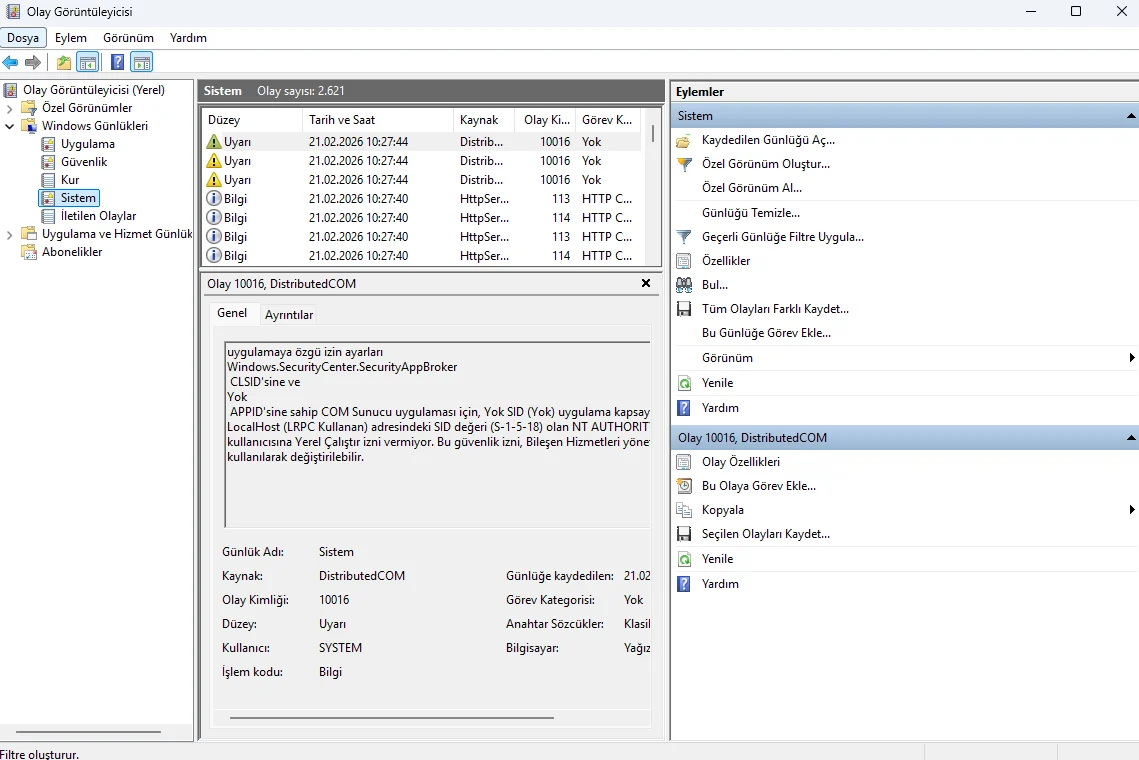The image size is (1139, 760).
Task: Click the blue Help question mark toolbar icon
Action: (117, 63)
